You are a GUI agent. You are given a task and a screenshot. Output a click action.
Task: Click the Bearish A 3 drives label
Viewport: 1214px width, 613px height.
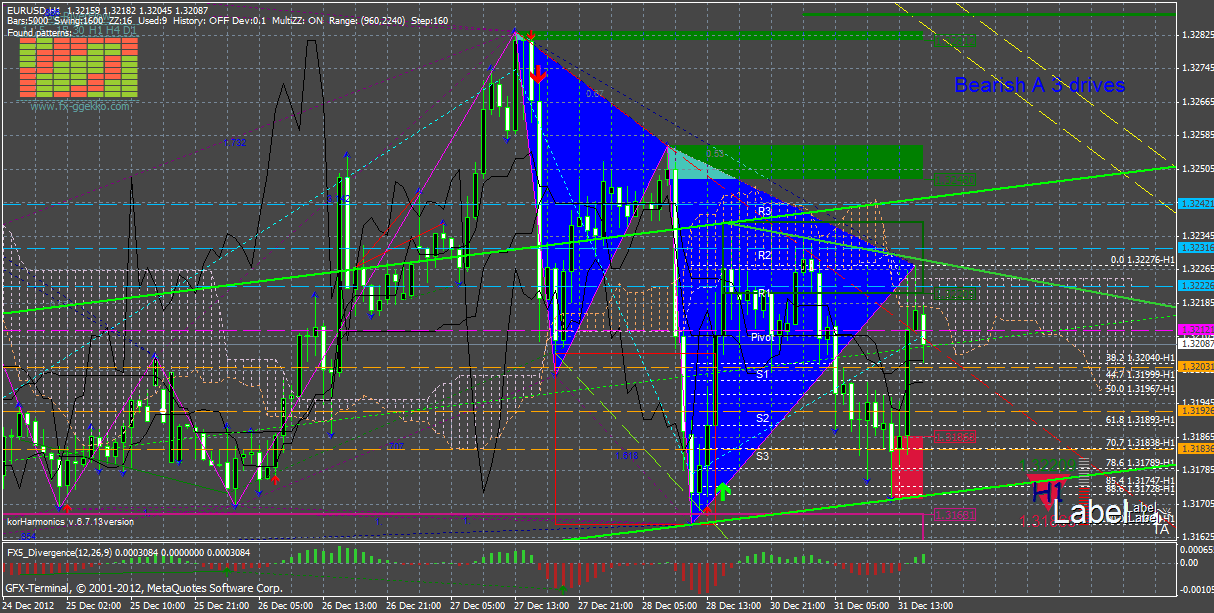point(1039,86)
